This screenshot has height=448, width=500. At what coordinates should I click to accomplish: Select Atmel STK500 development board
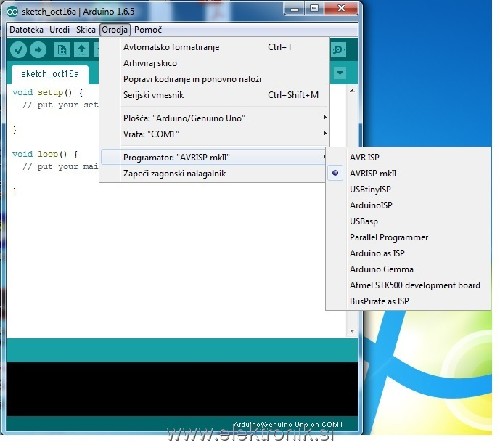coord(408,285)
